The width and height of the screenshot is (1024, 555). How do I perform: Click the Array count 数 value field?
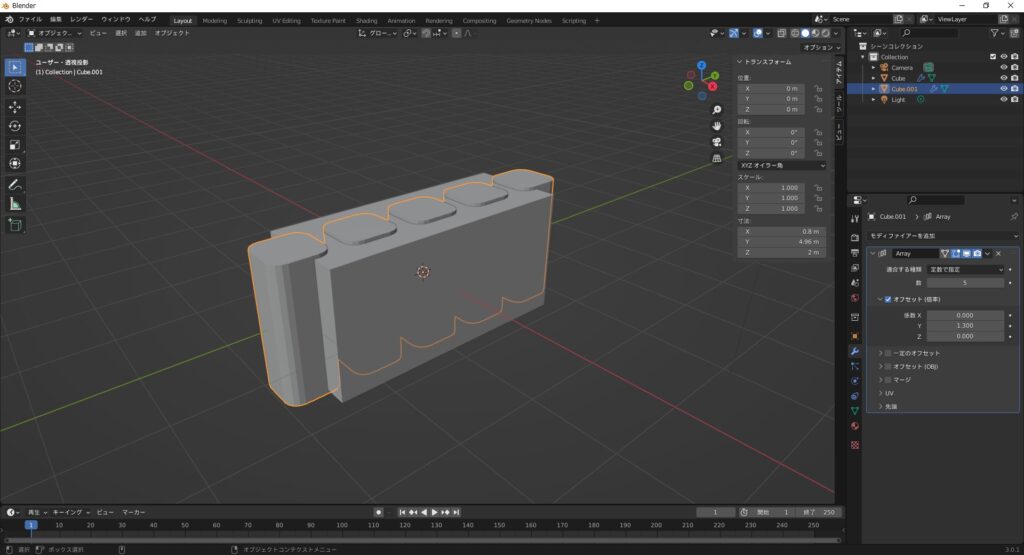[x=966, y=283]
